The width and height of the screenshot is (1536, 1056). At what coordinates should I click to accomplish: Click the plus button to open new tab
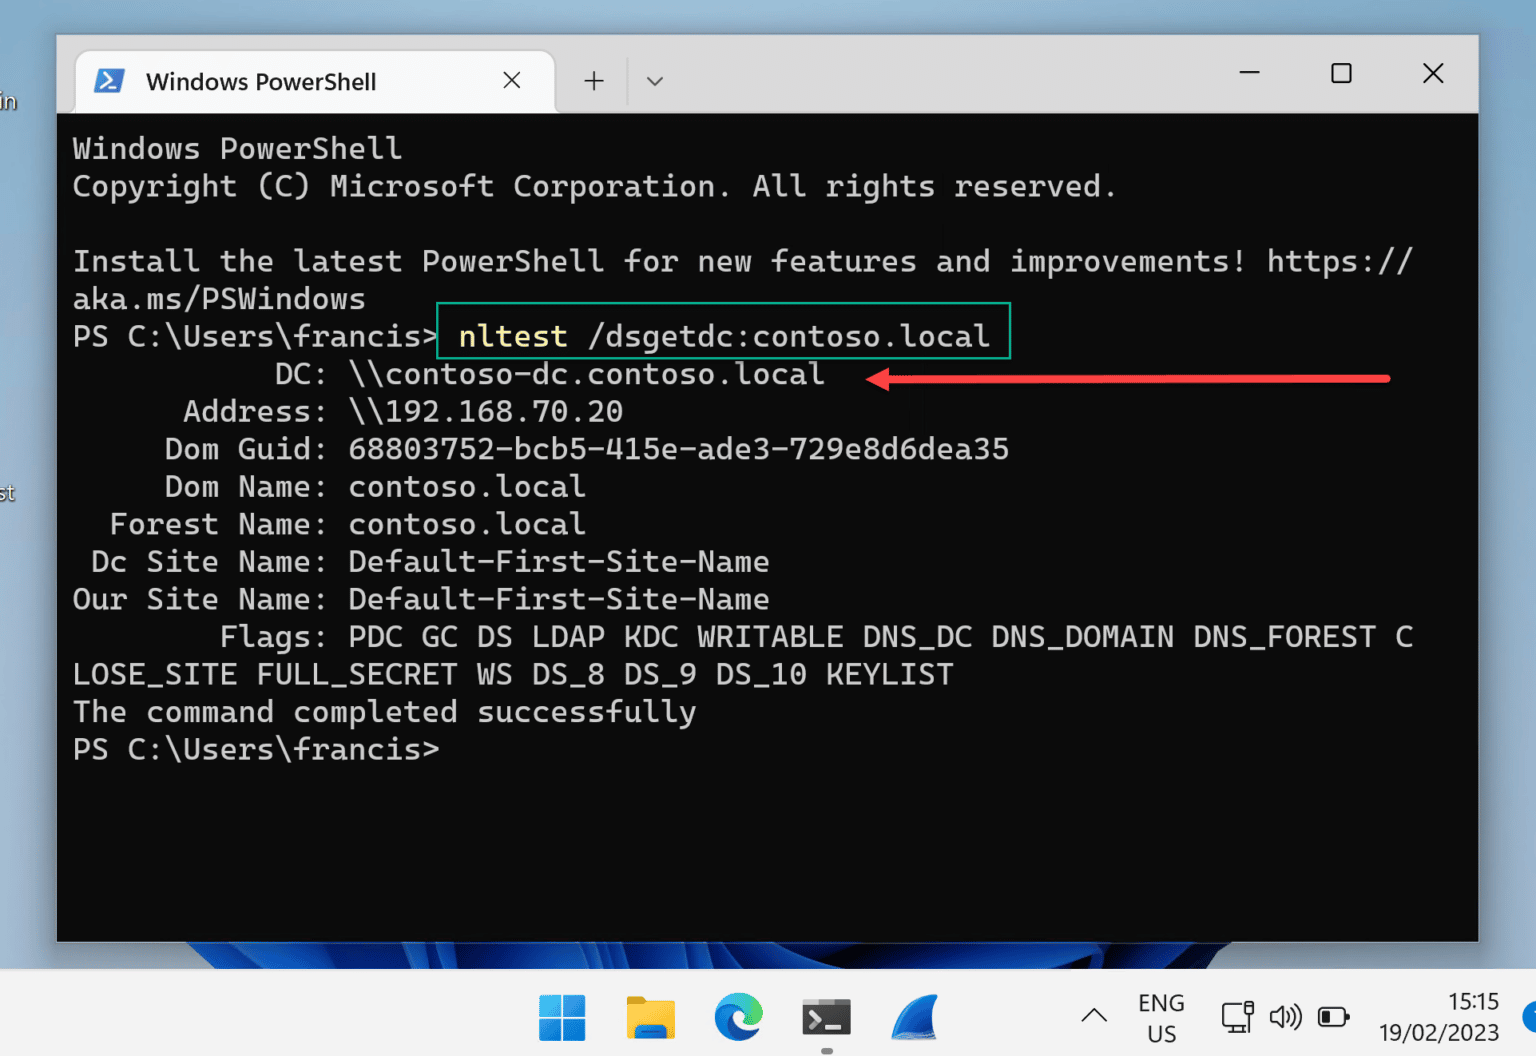click(x=593, y=80)
